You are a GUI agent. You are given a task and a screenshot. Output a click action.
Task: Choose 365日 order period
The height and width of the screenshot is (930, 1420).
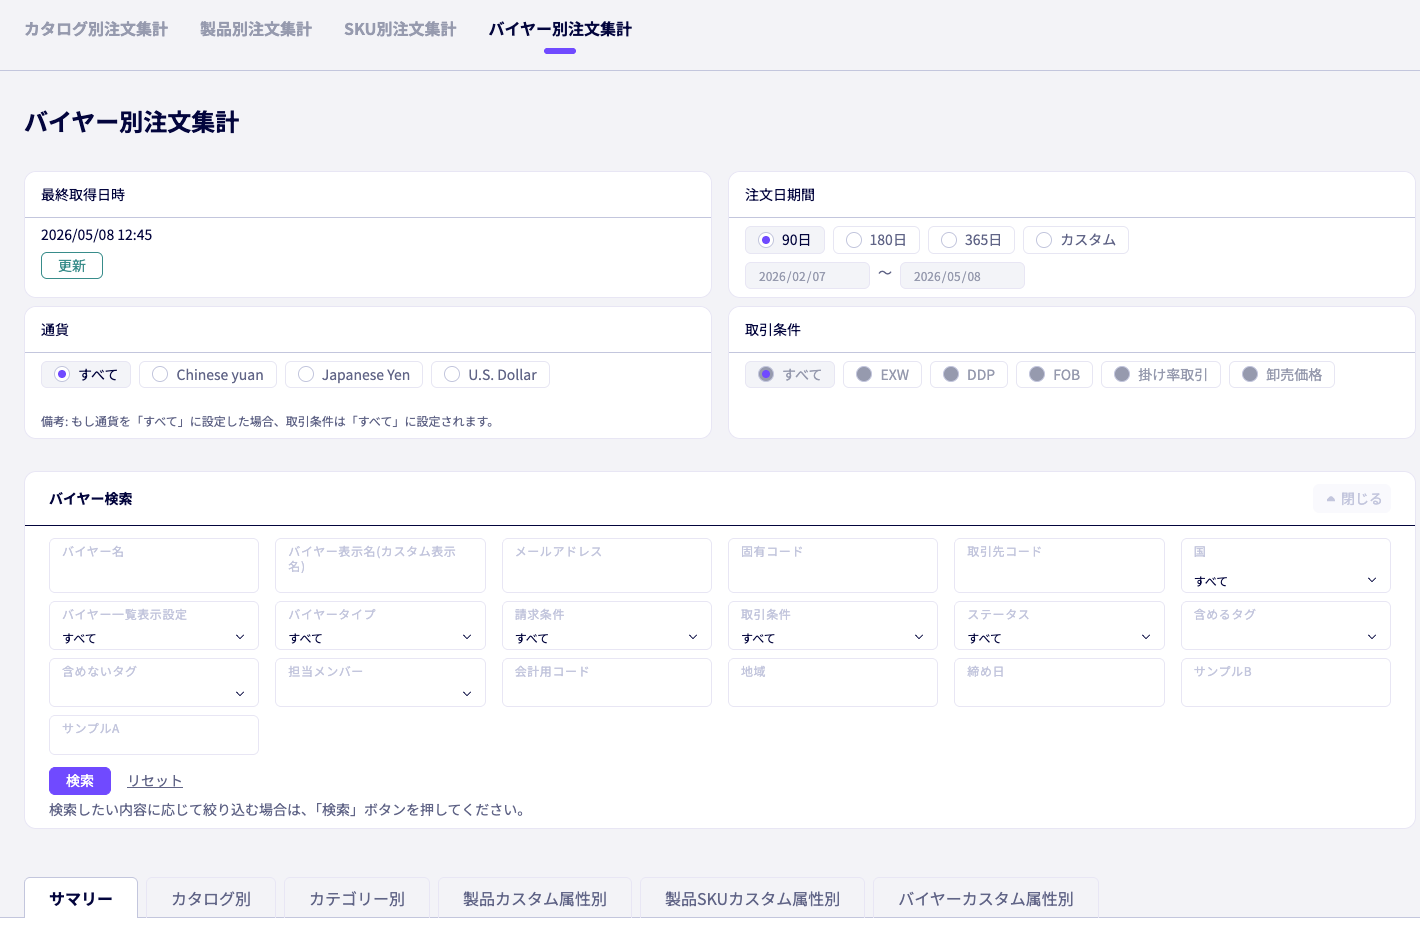click(971, 240)
